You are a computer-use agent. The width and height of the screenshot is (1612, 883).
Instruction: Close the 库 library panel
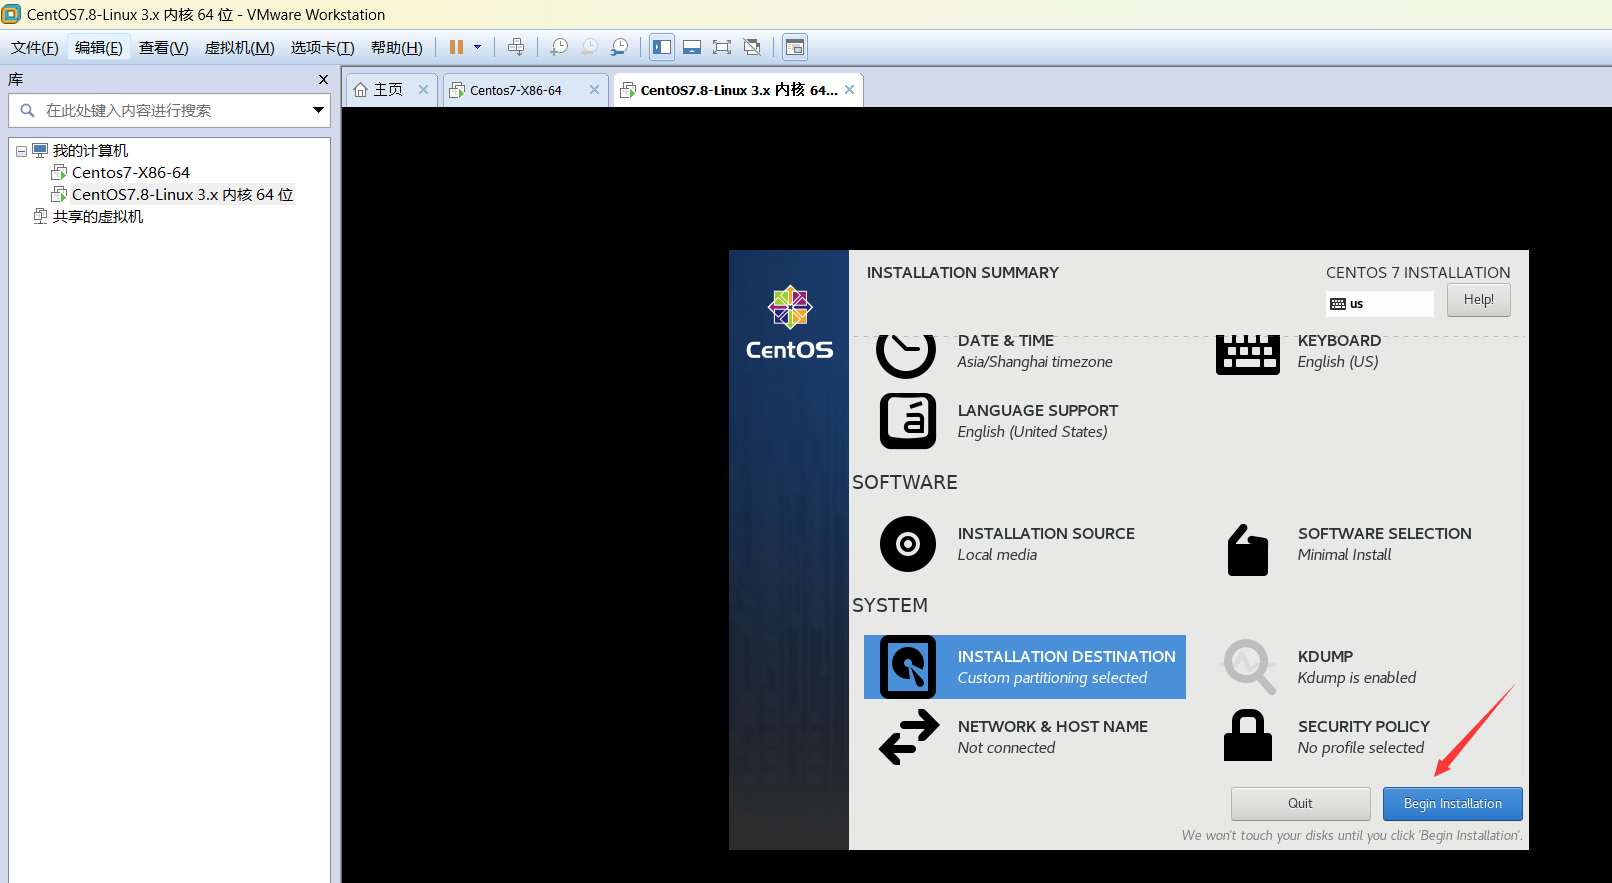tap(323, 79)
